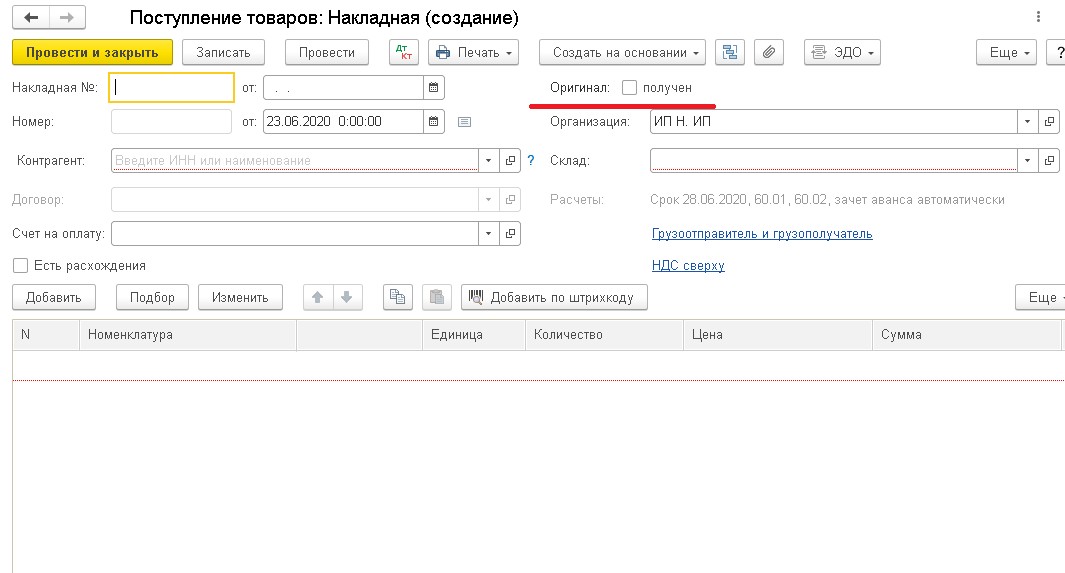This screenshot has height=573, width=1065.
Task: Open the Печать menu
Action: coord(474,52)
